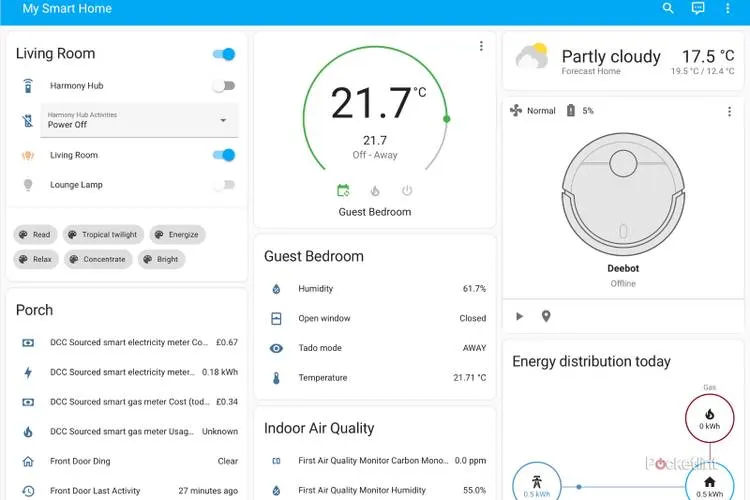
Task: Open the search icon in header
Action: (668, 8)
